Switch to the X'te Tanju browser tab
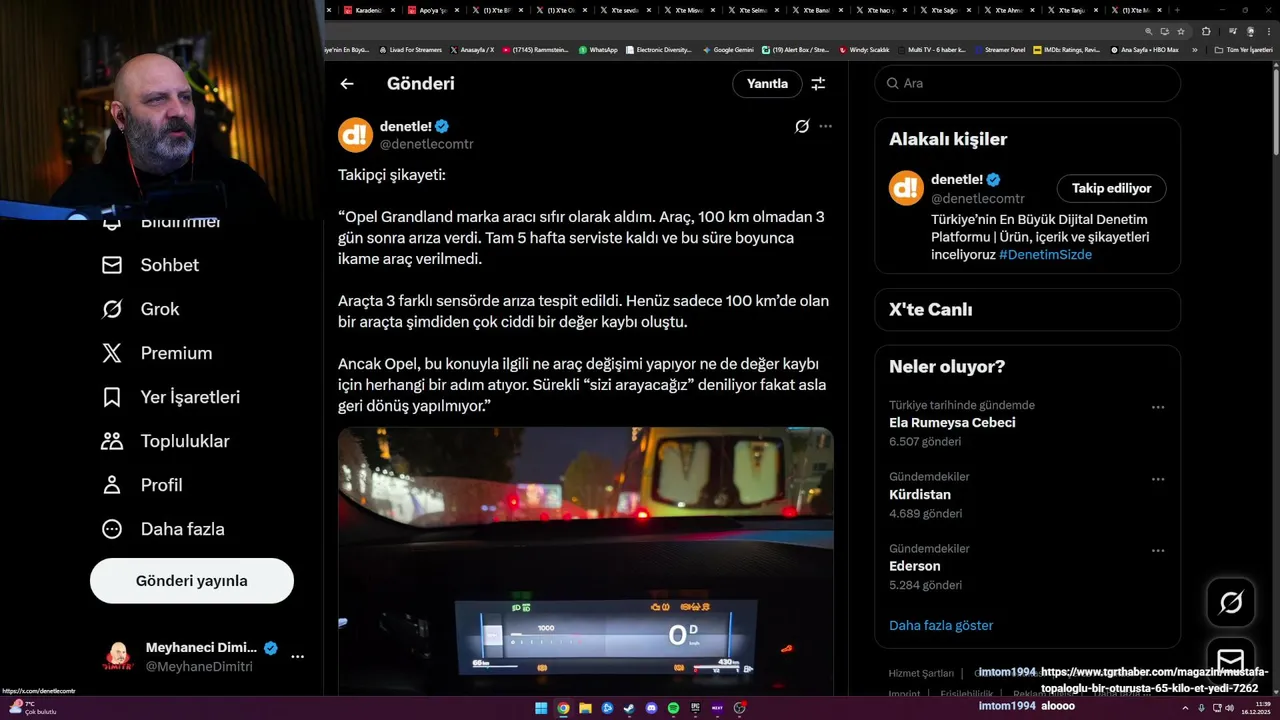The image size is (1280, 720). [1071, 10]
